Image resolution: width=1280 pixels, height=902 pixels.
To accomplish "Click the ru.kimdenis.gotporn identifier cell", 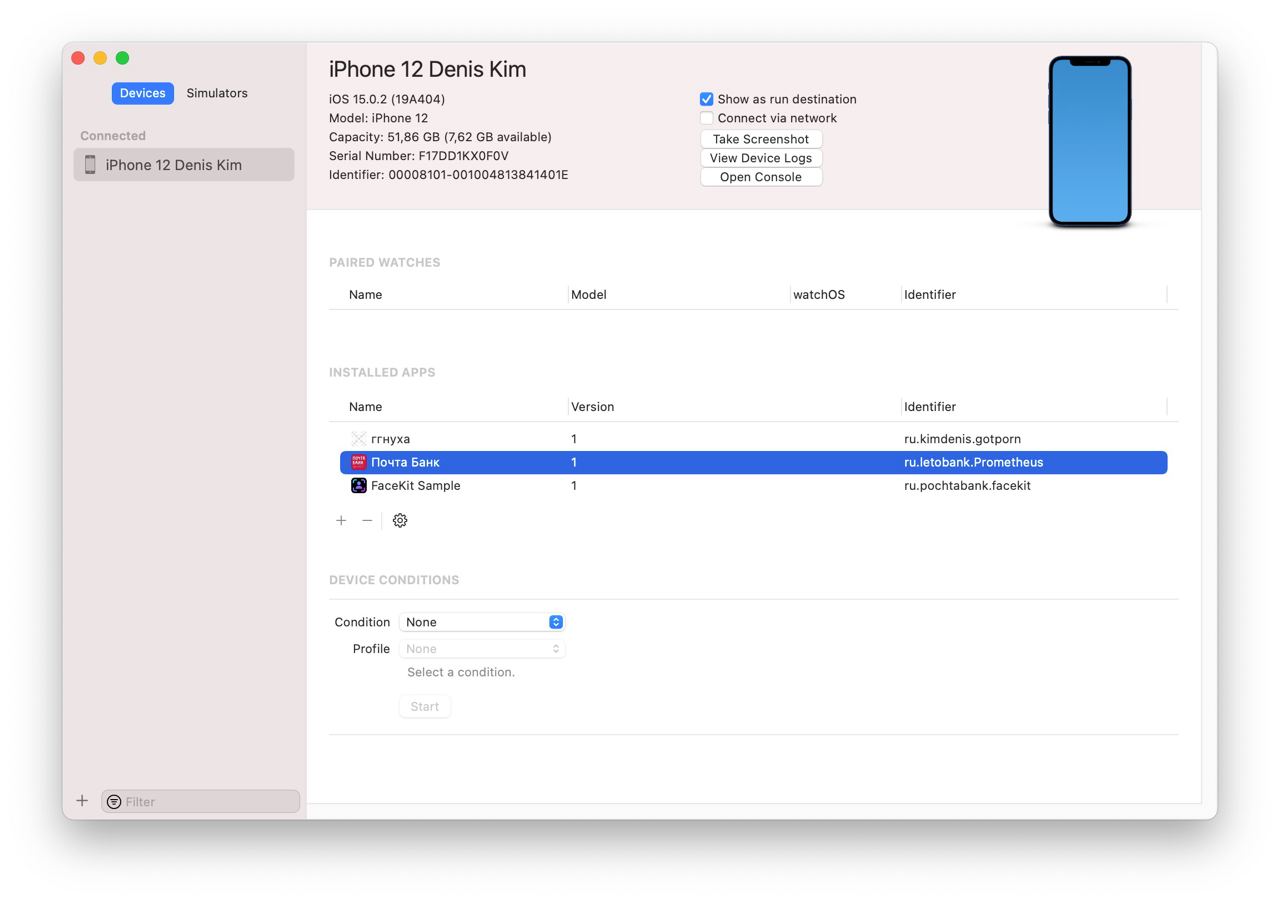I will pyautogui.click(x=962, y=439).
